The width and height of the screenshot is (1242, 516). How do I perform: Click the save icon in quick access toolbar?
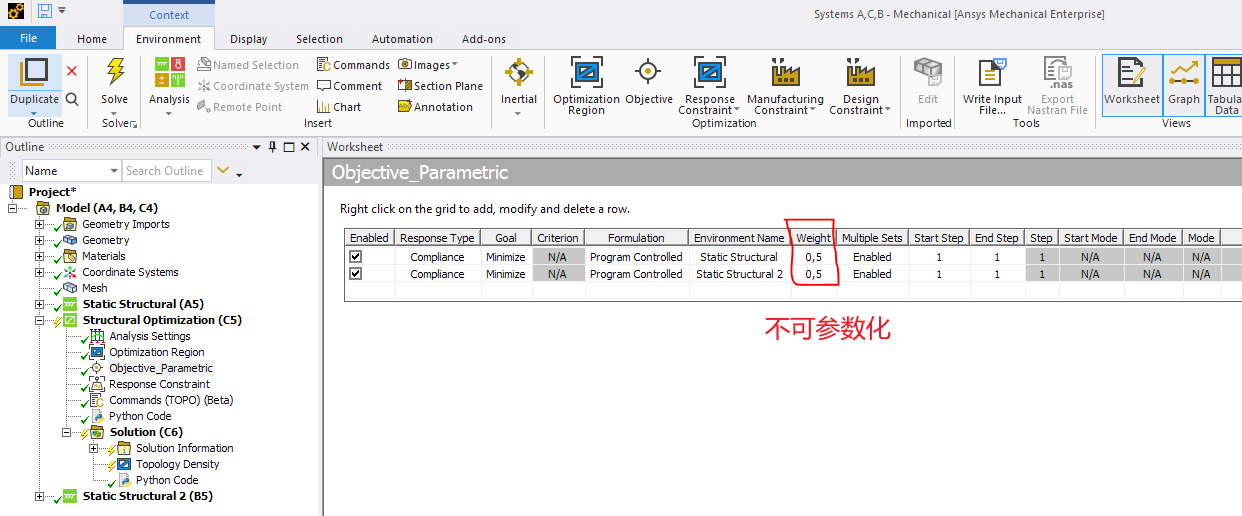[x=45, y=10]
